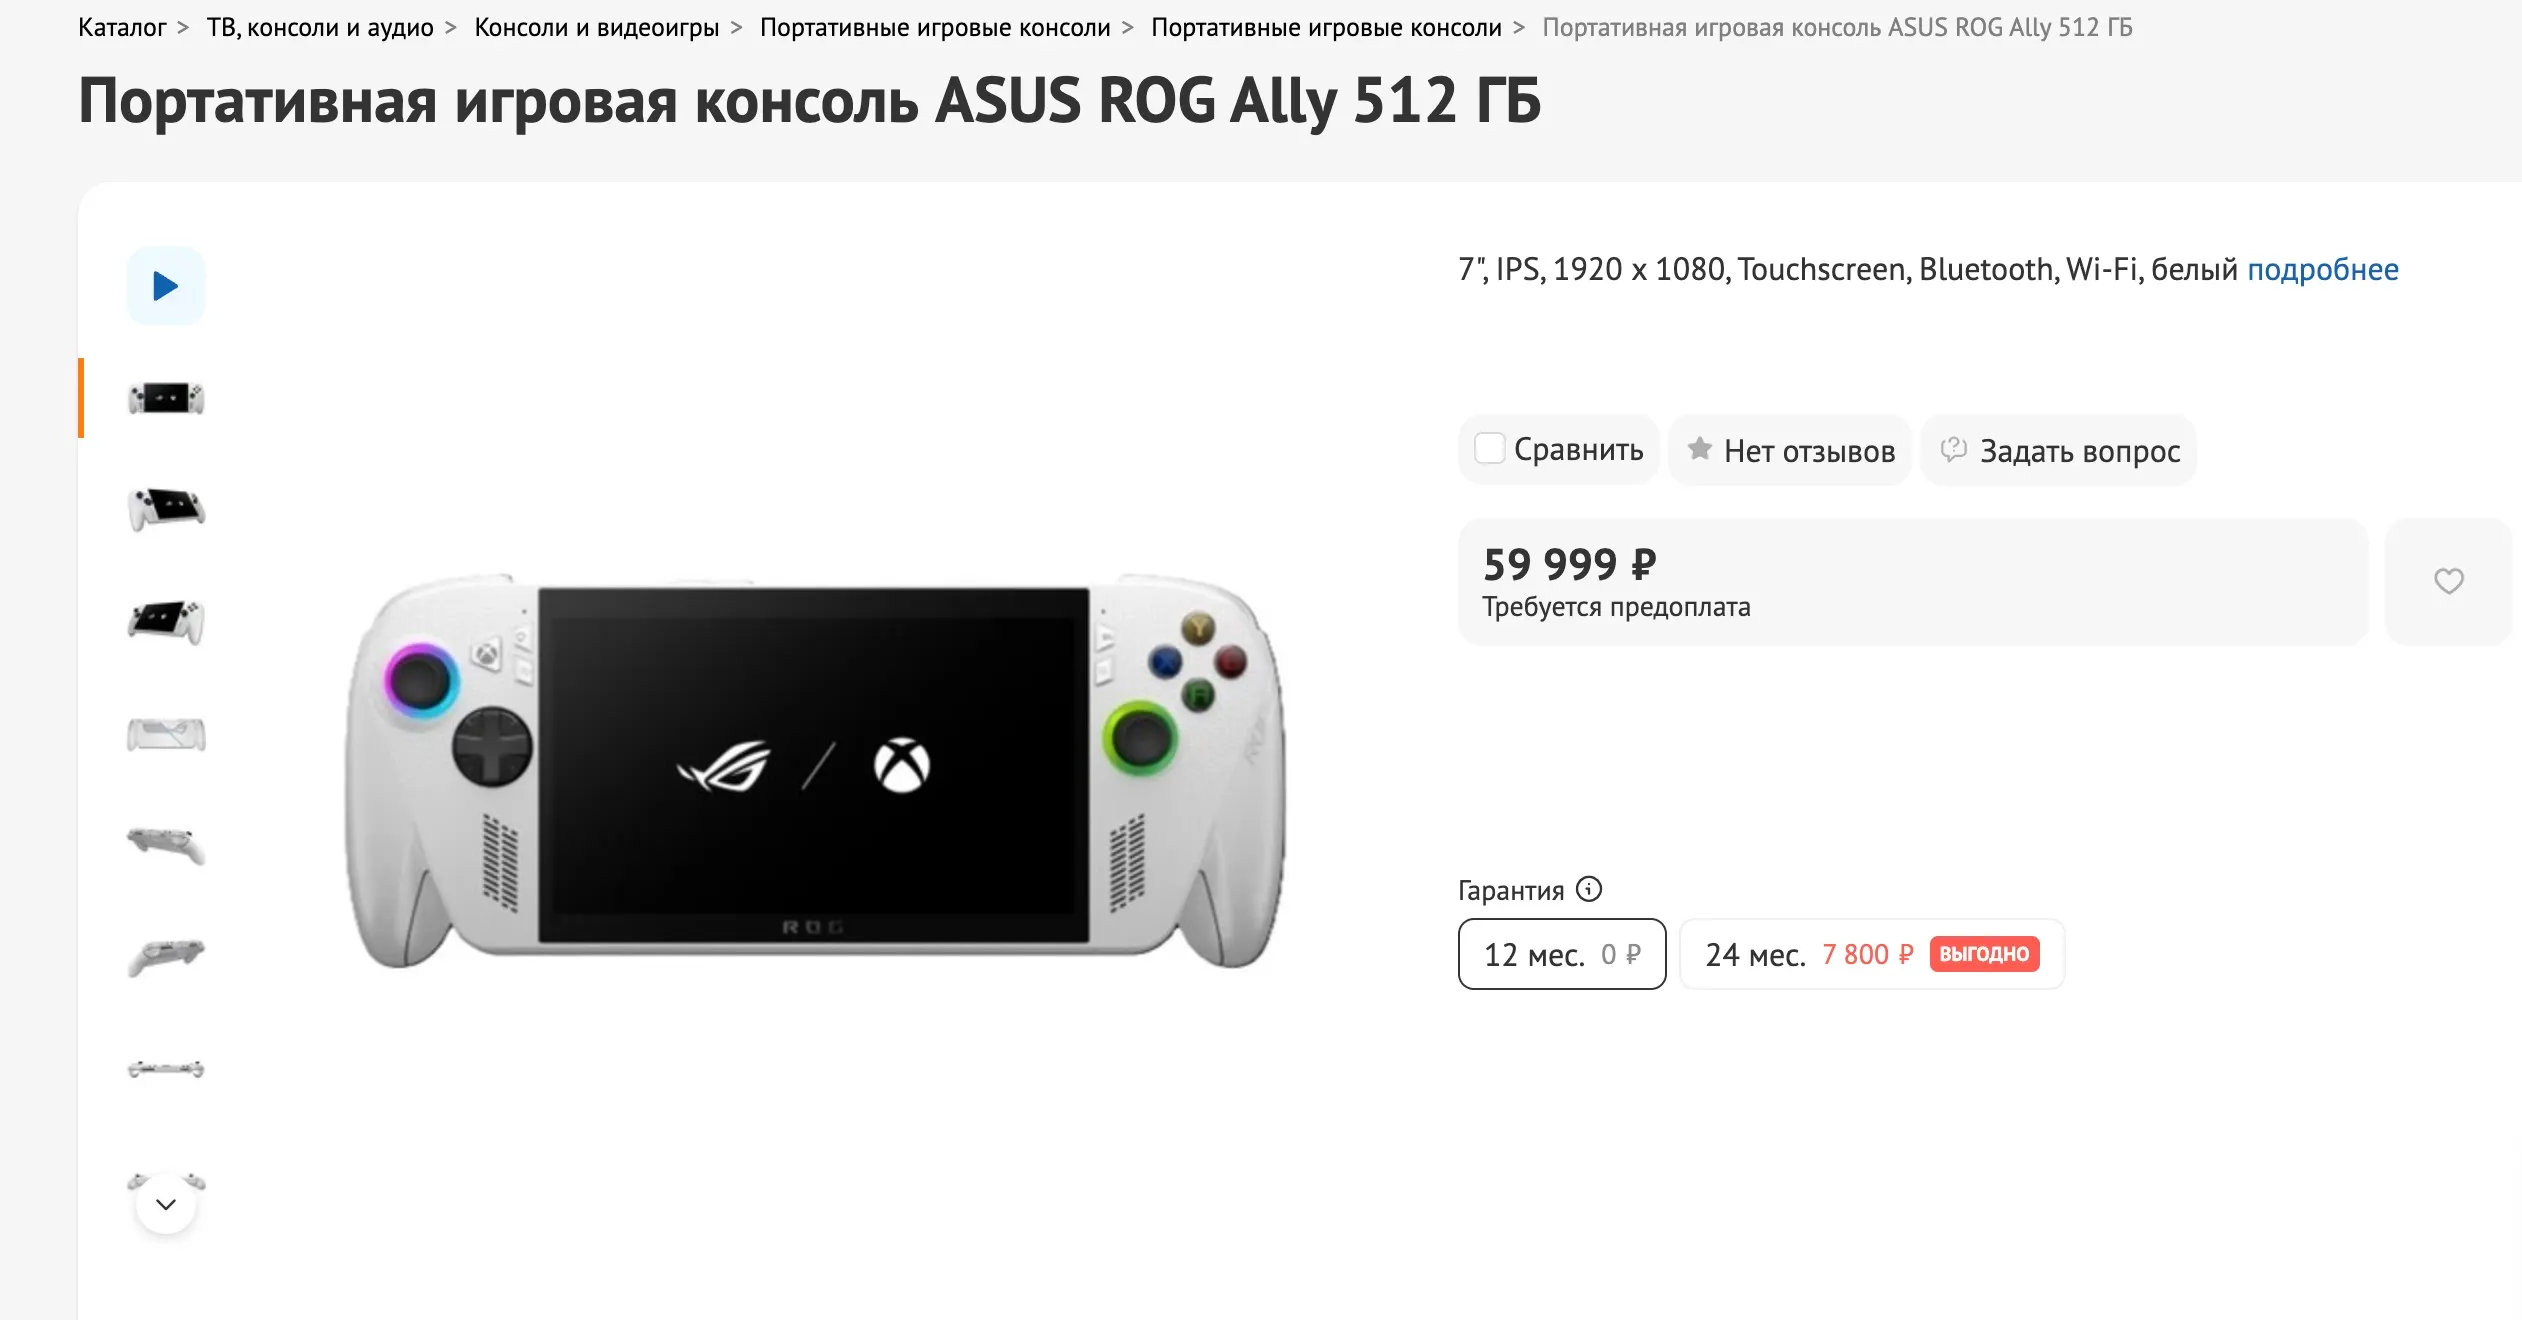Select the thin top-edge view thumbnail

(166, 1069)
